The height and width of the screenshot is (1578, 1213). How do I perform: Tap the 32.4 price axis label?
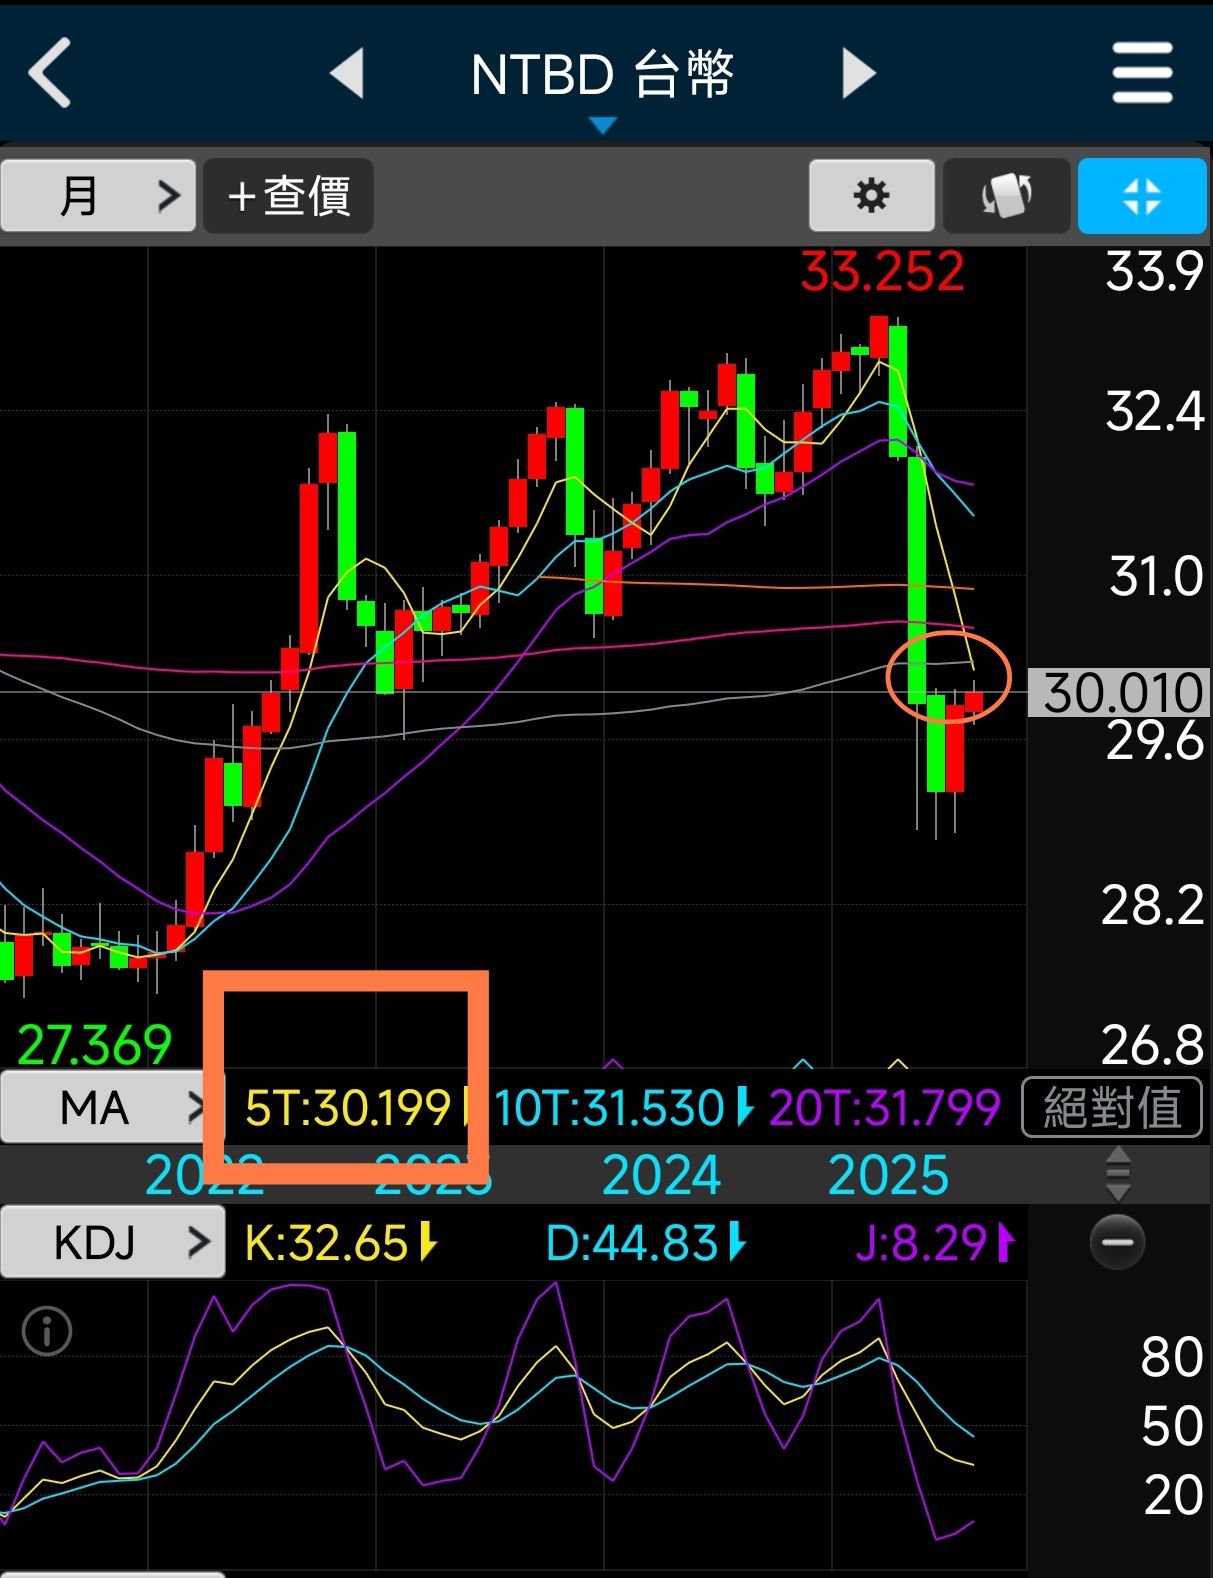click(1154, 412)
